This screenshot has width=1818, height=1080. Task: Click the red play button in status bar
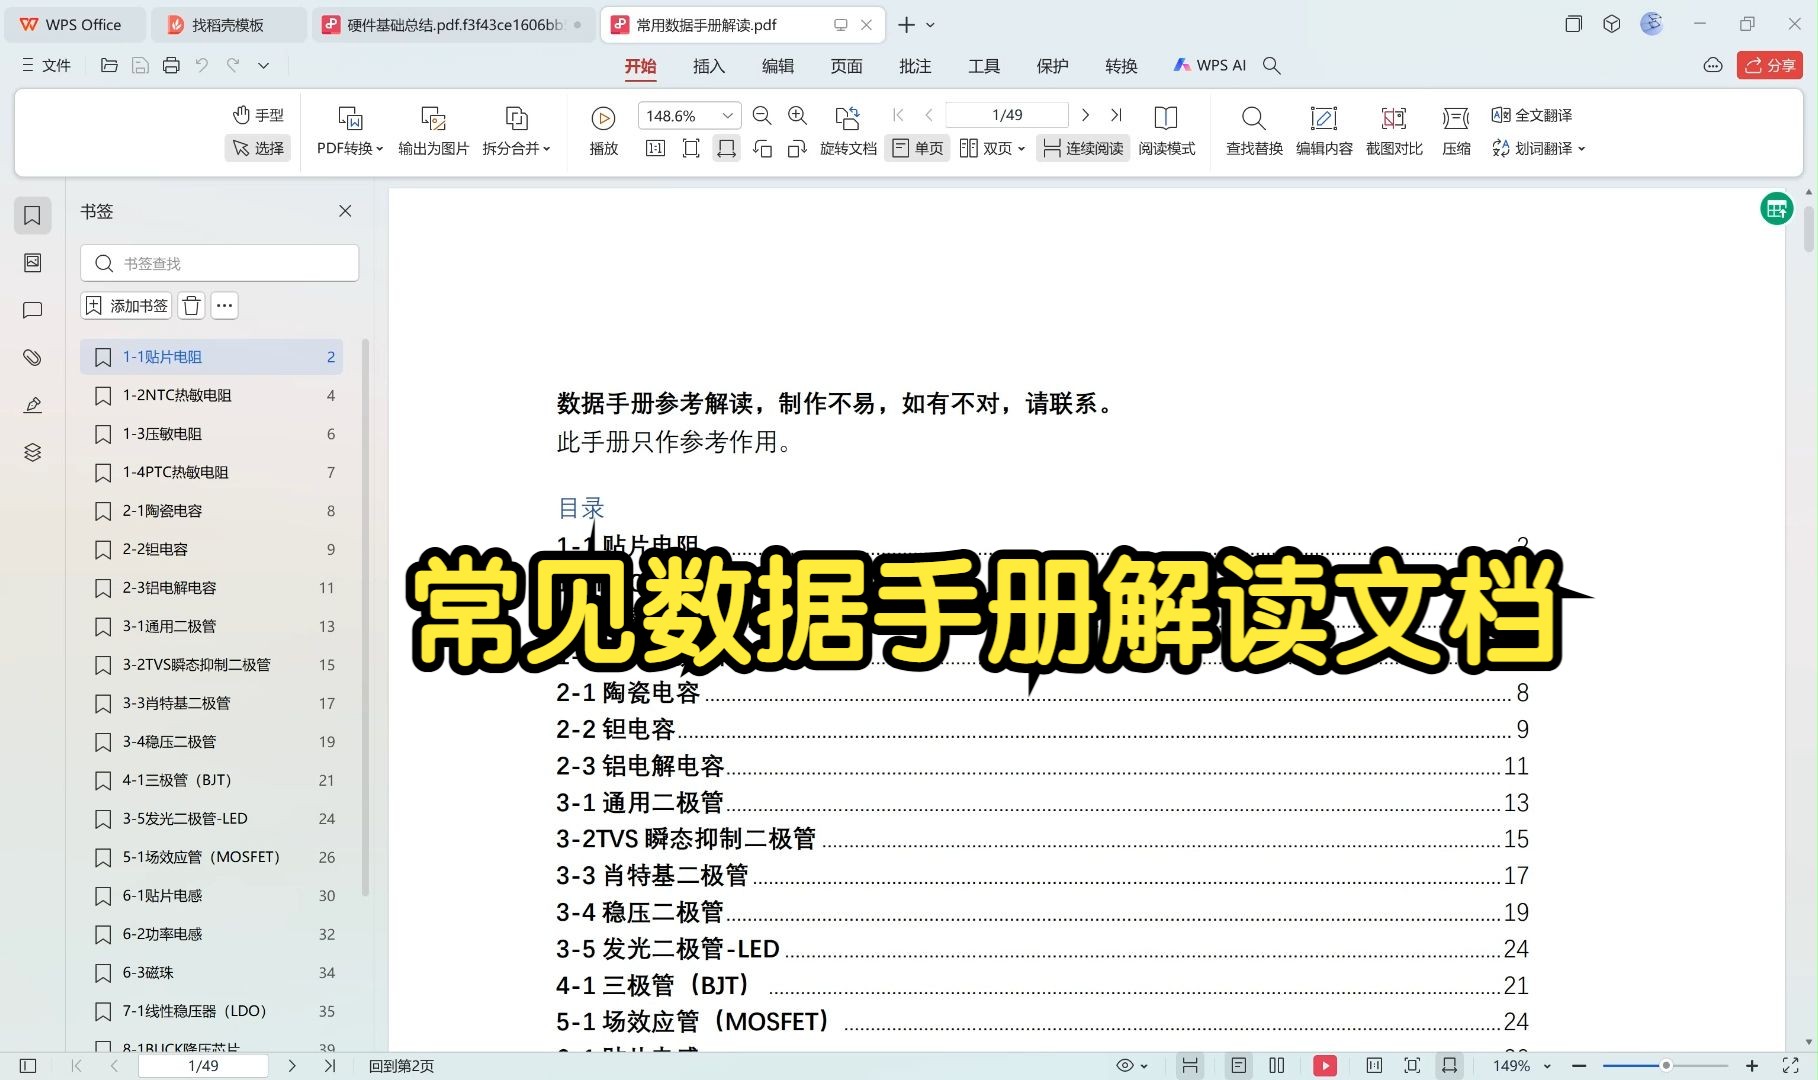coord(1325,1066)
